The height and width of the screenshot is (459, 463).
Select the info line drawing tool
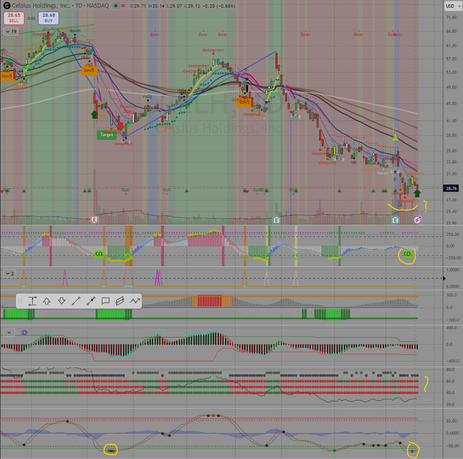pyautogui.click(x=91, y=301)
